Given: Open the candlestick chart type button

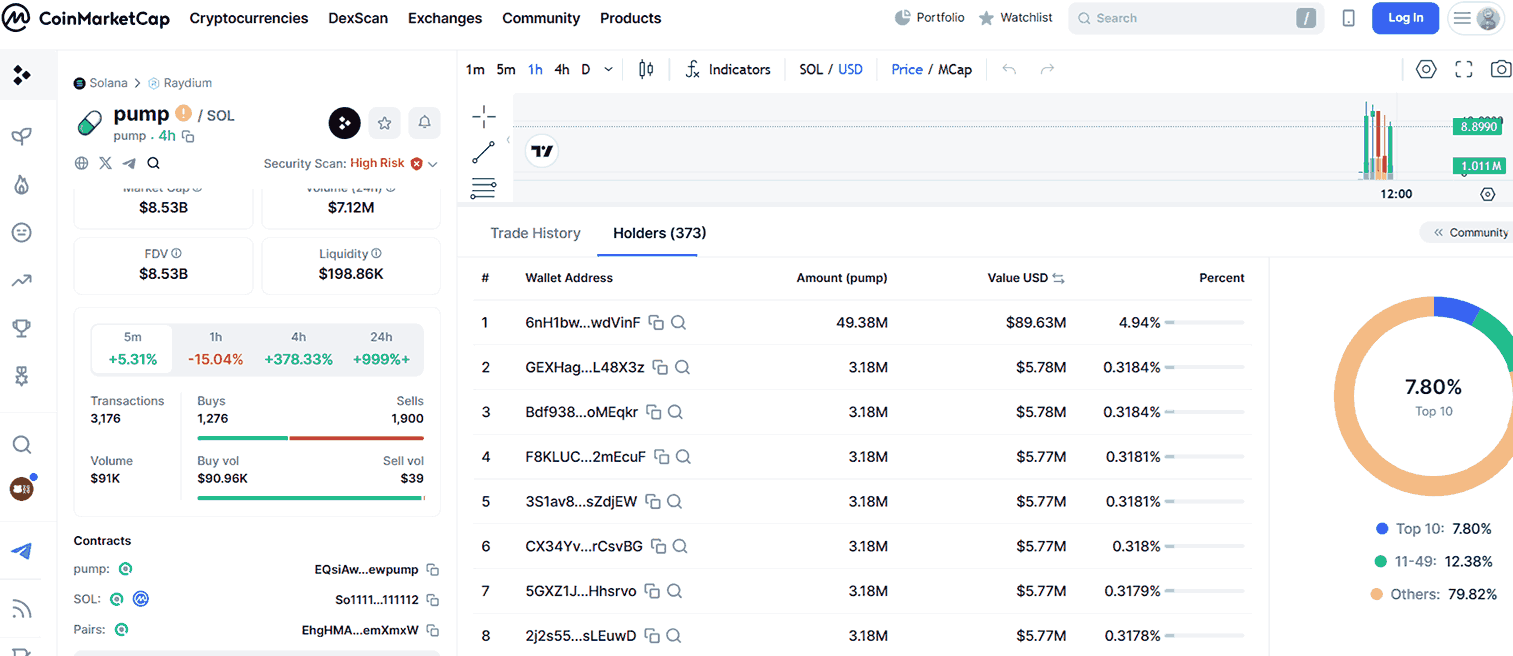Looking at the screenshot, I should [646, 69].
